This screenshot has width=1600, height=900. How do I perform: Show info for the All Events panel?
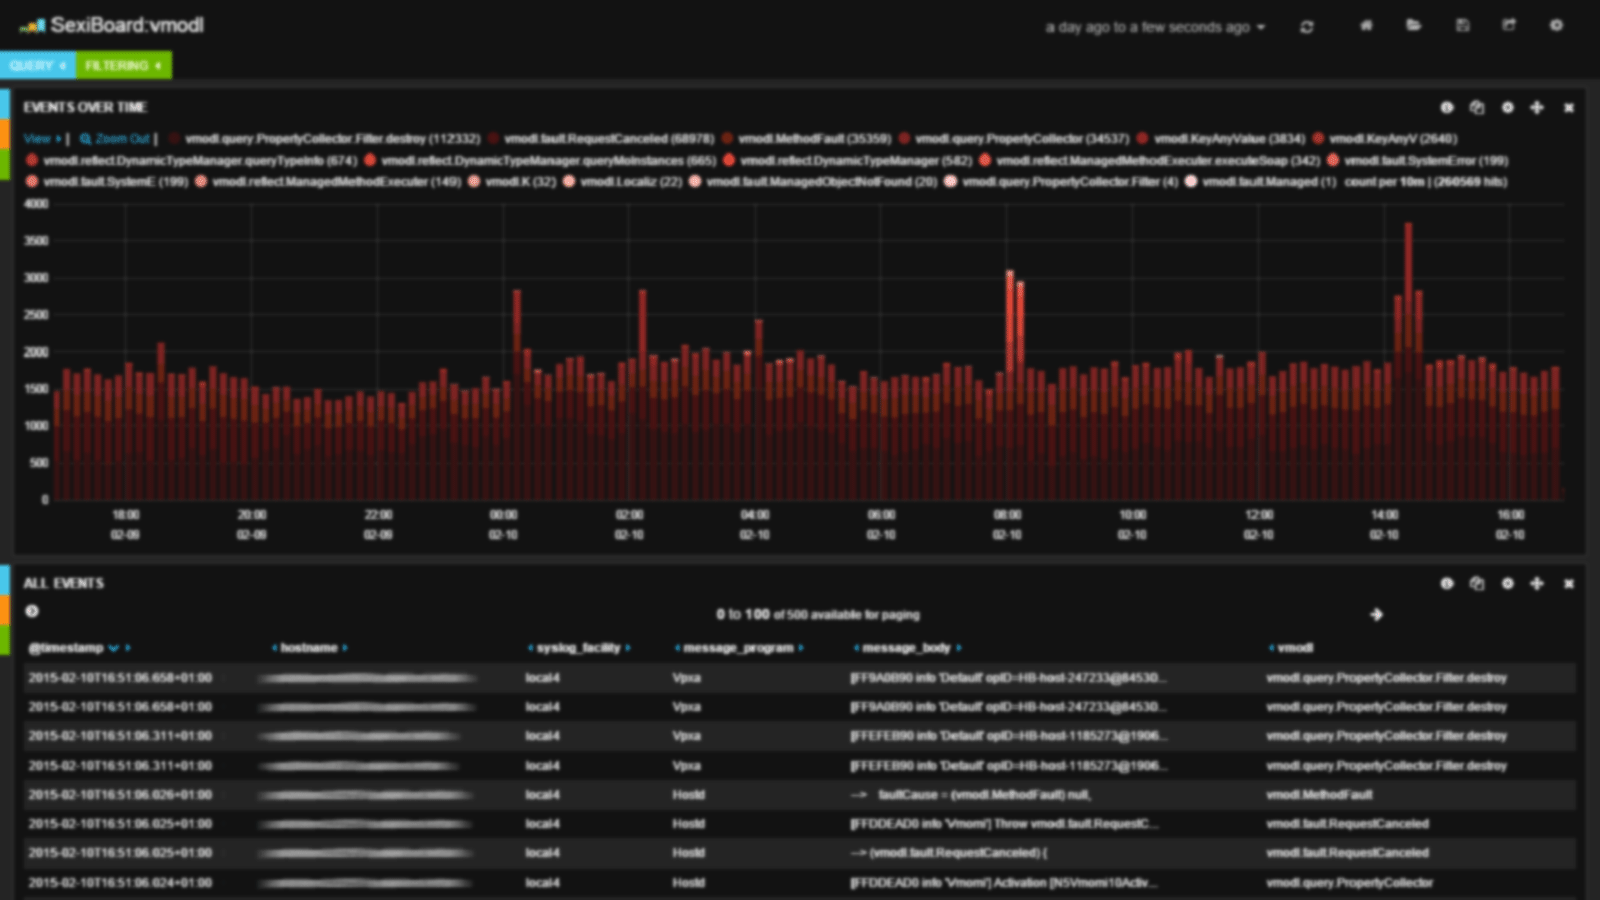[x=1447, y=583]
